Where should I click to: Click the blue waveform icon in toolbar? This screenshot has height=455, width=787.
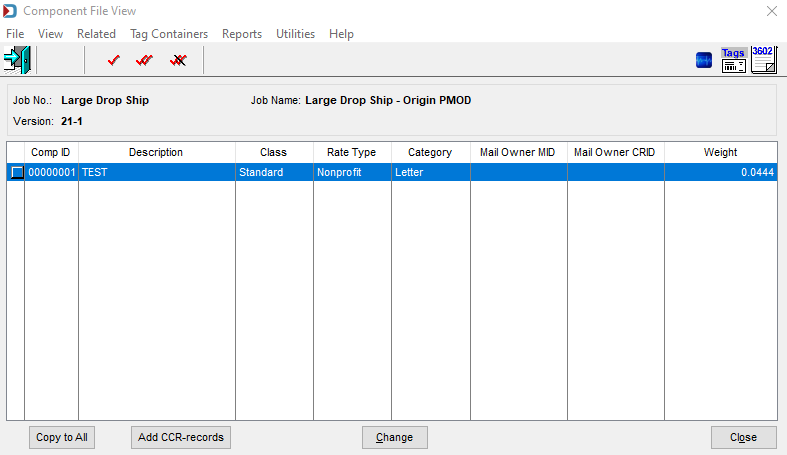tap(704, 61)
